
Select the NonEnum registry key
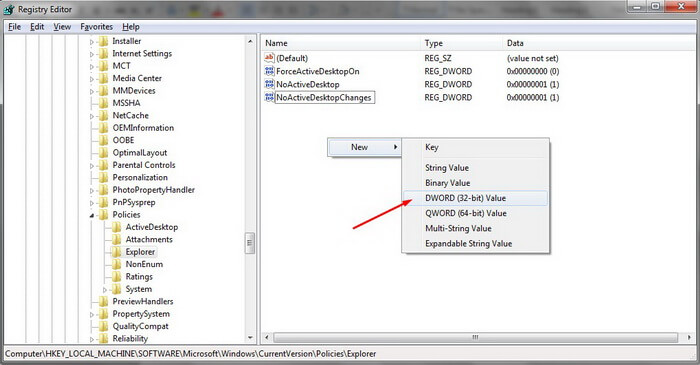click(144, 264)
